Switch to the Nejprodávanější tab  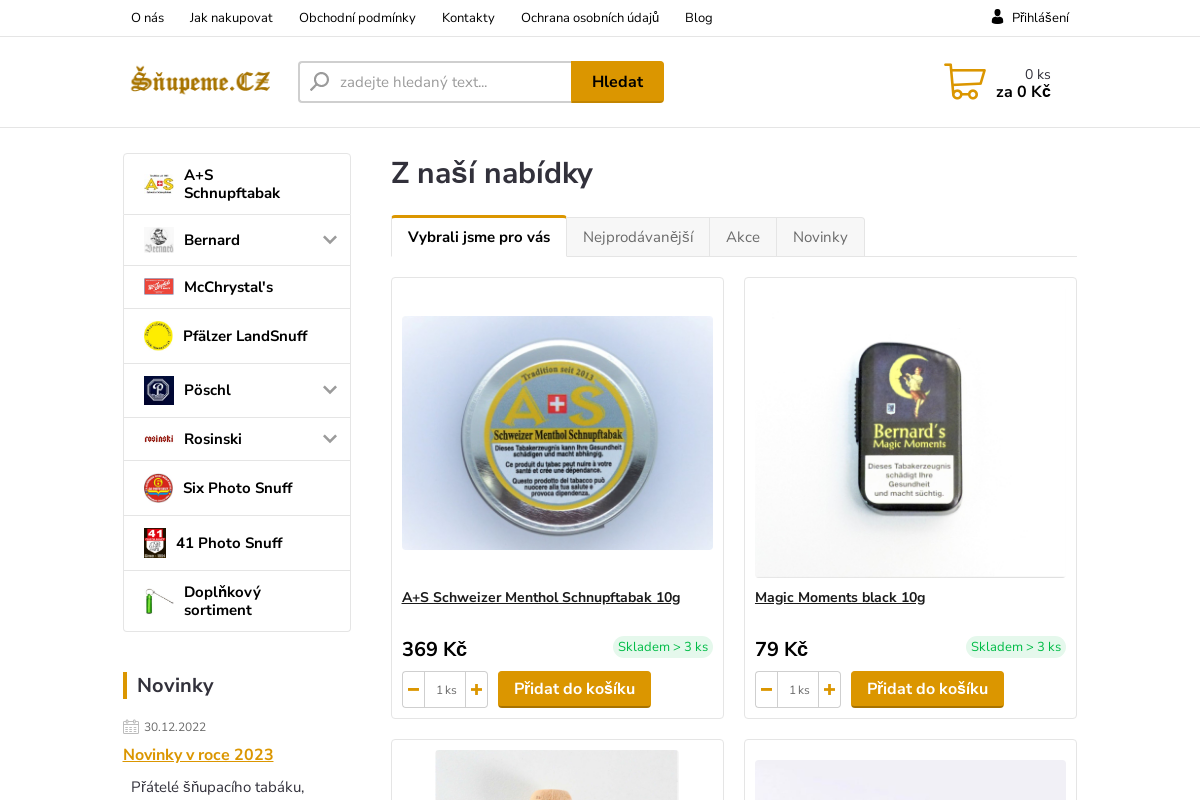(x=637, y=236)
